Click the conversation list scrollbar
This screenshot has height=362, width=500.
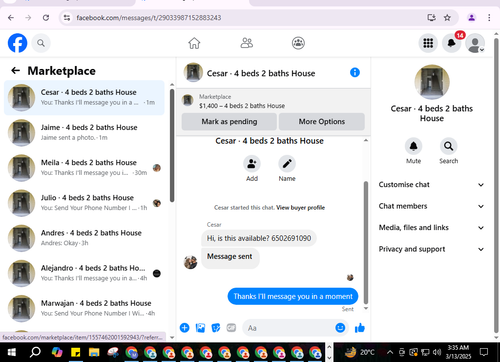[x=172, y=145]
